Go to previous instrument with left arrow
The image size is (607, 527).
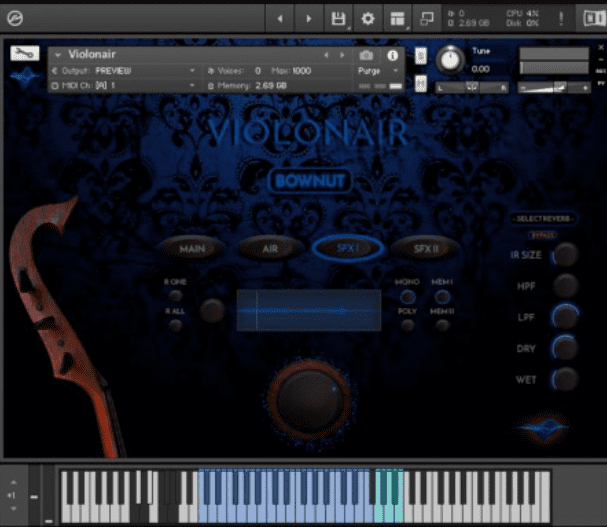click(280, 18)
